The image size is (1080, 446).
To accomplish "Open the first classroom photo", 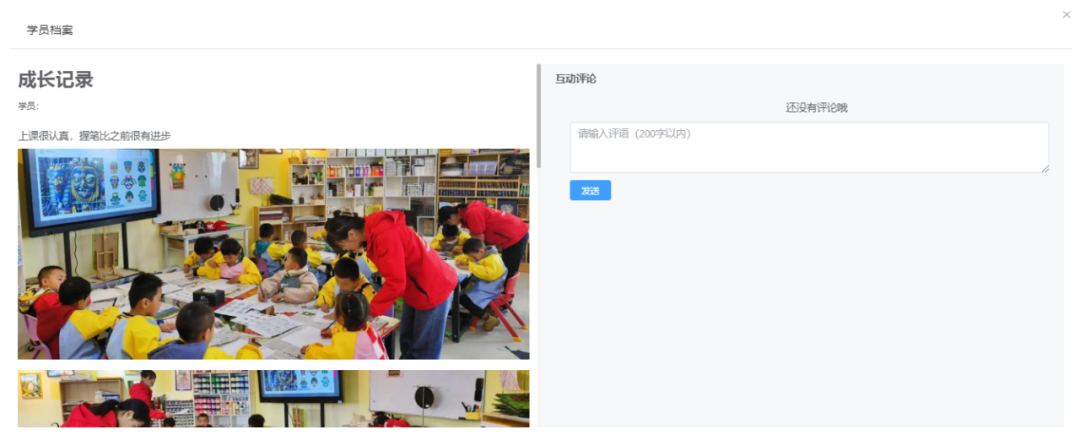I will 273,254.
